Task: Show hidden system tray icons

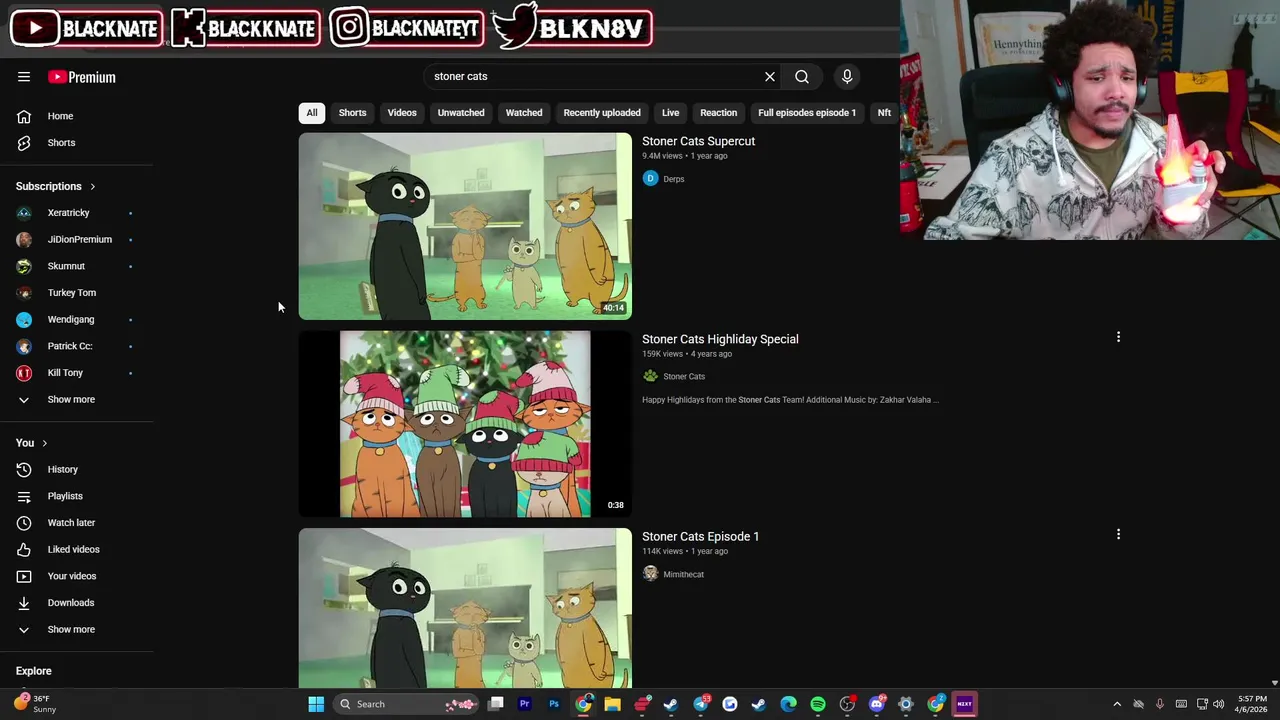Action: point(1117,704)
